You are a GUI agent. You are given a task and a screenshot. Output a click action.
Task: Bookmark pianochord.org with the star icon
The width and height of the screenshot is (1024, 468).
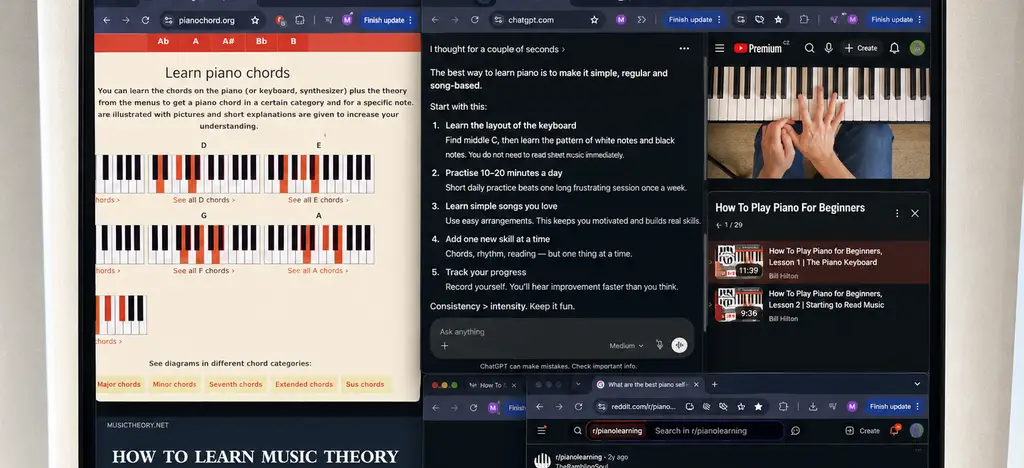pos(255,20)
